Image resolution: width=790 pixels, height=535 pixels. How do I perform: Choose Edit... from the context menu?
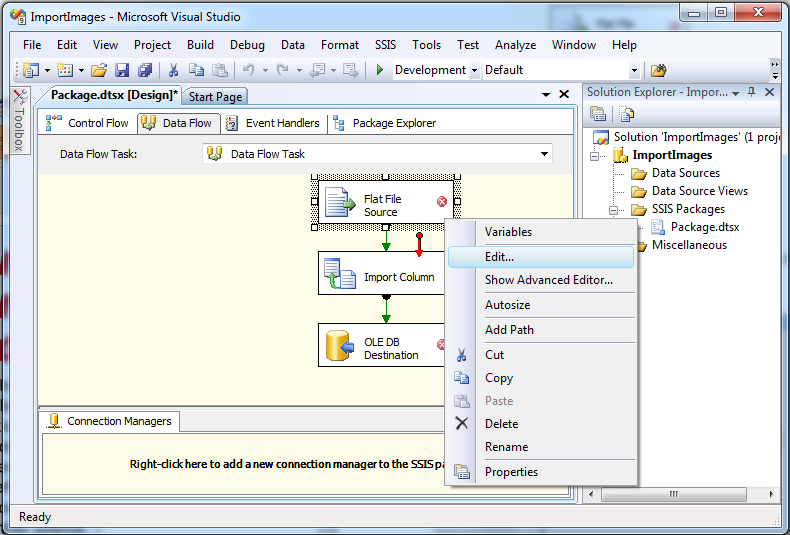(x=541, y=256)
